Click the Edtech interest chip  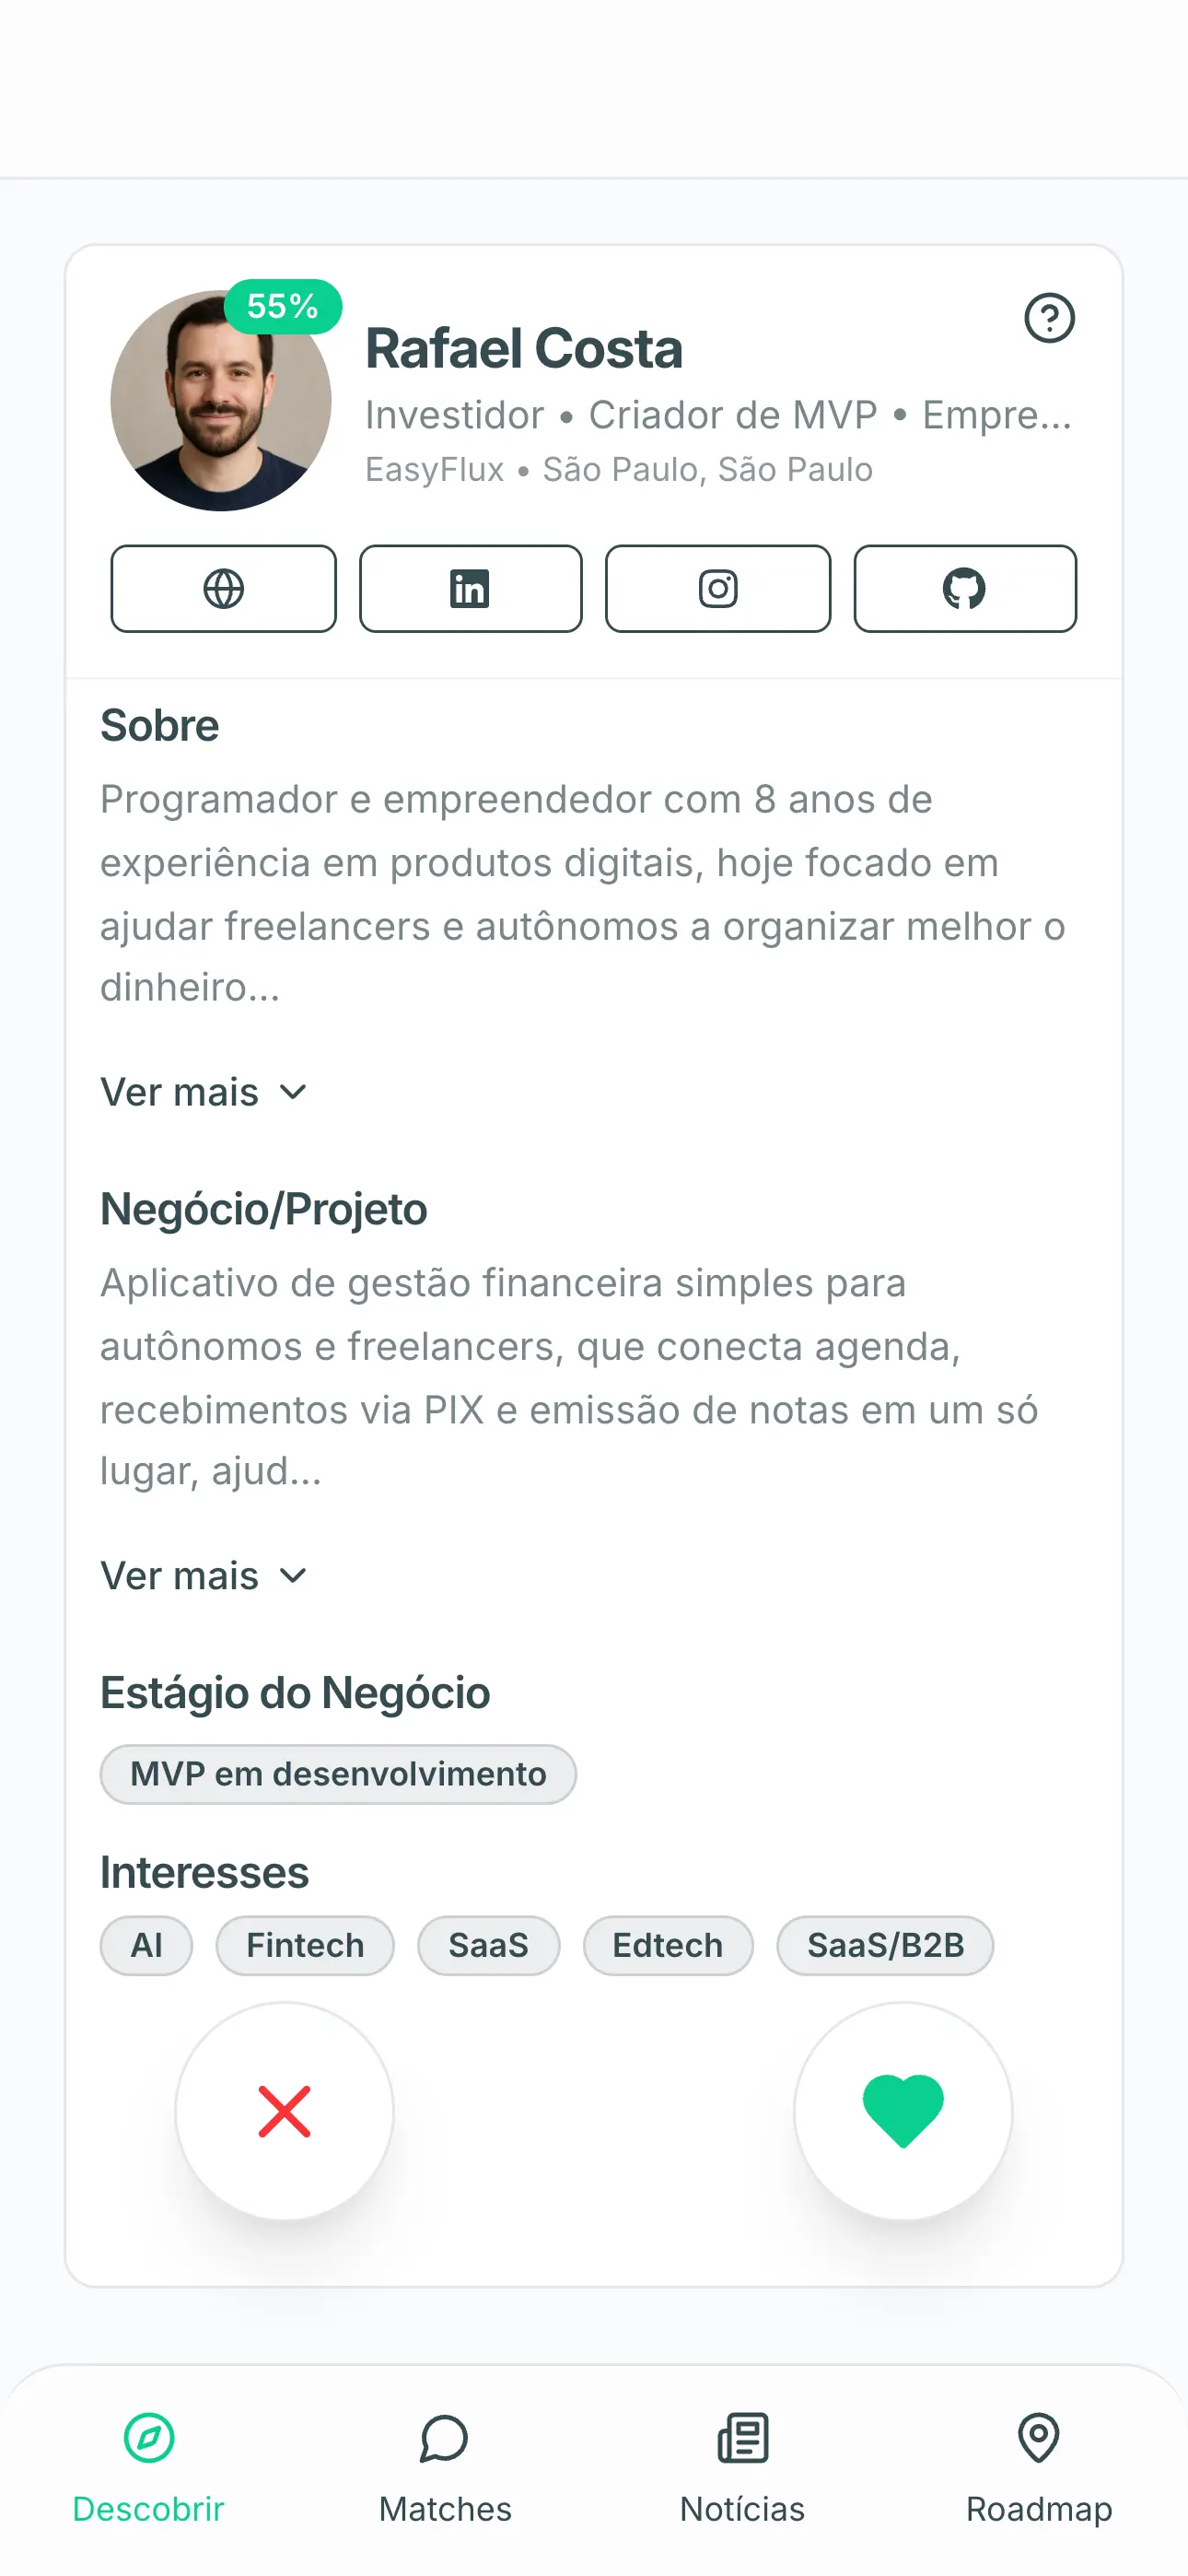667,1945
